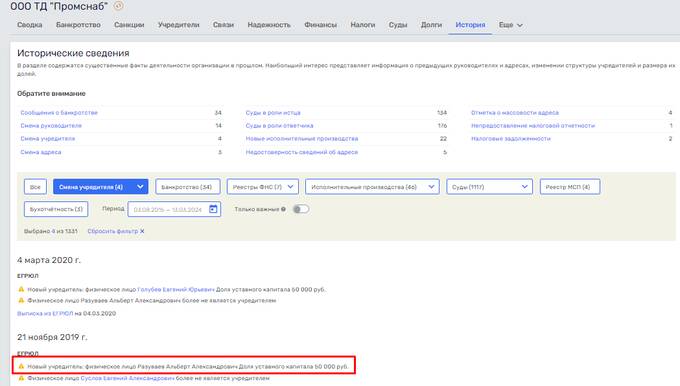680x386 pixels.
Task: Click warning icon on Разуваев removal line
Action: (x=21, y=300)
